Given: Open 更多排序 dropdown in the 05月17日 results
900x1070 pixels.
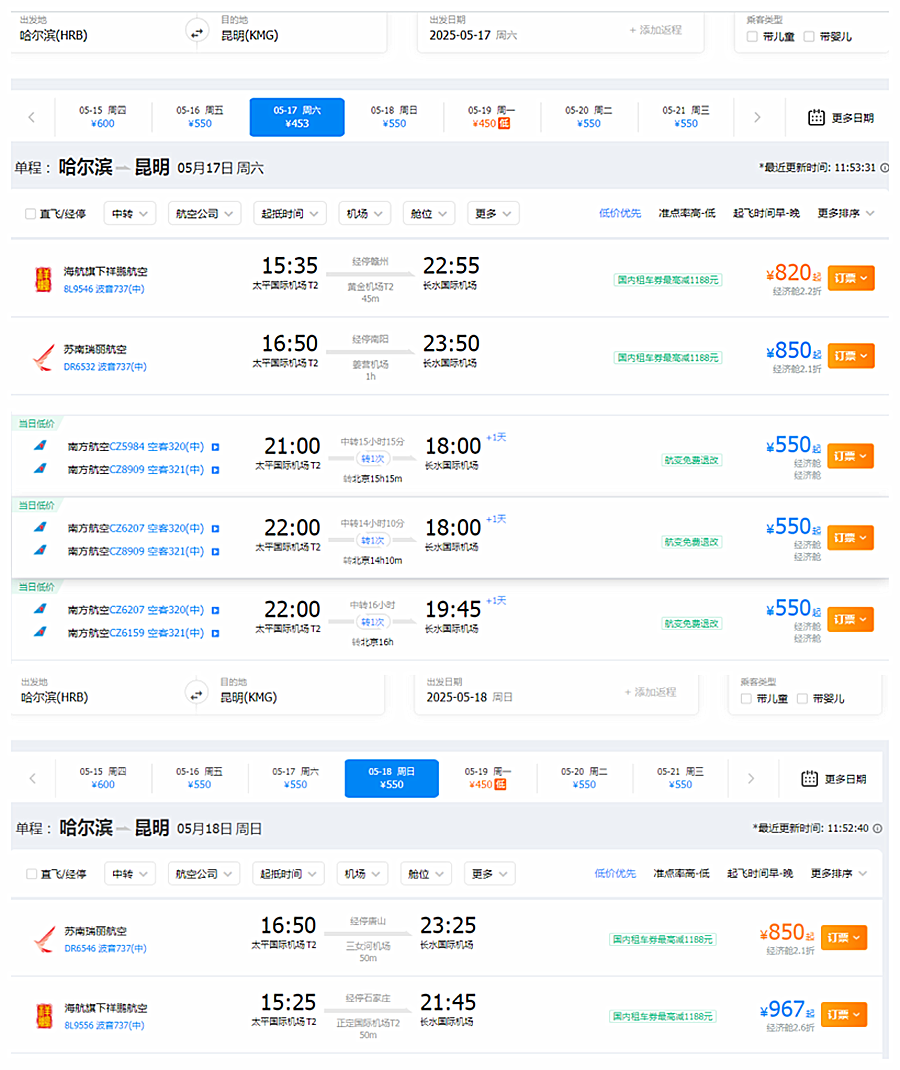Looking at the screenshot, I should (x=845, y=213).
